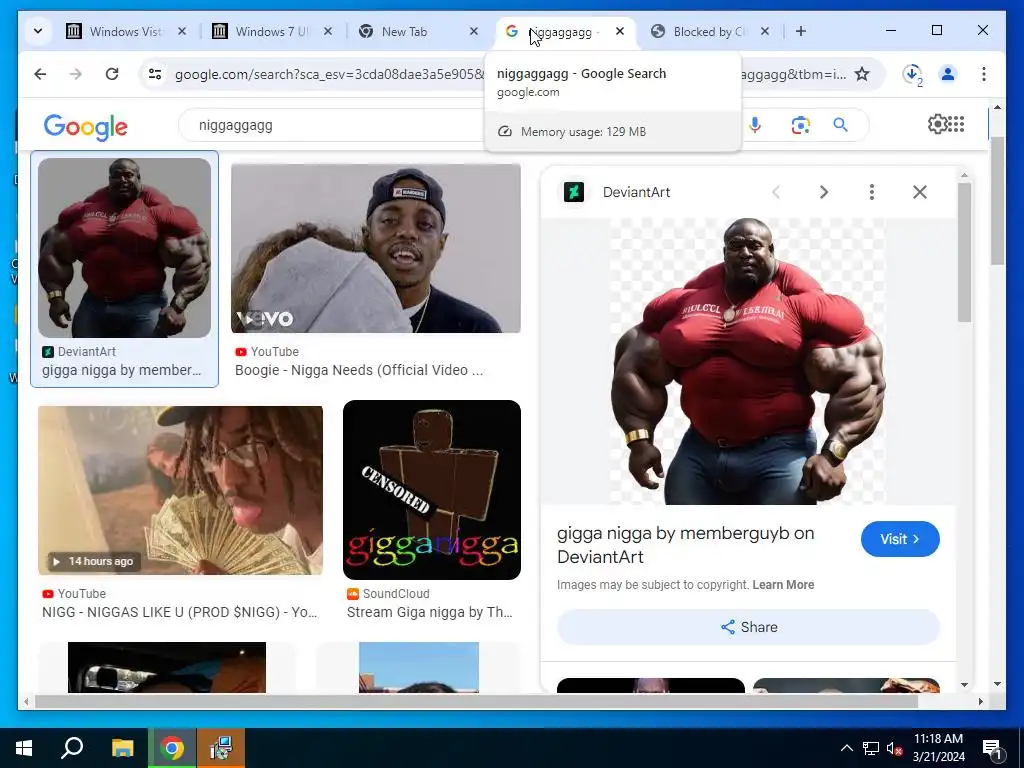
Task: Click the large preview image
Action: pos(748,361)
